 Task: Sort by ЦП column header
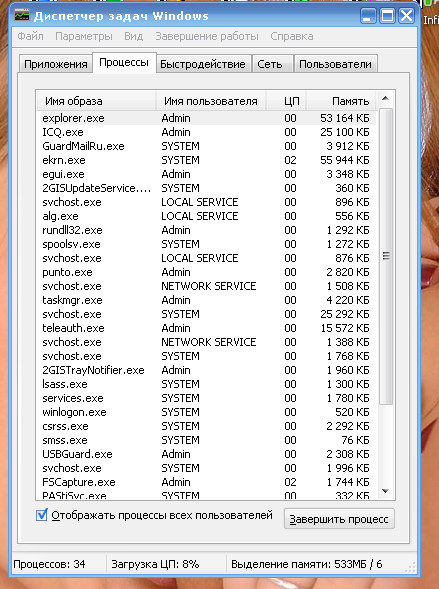pos(287,101)
